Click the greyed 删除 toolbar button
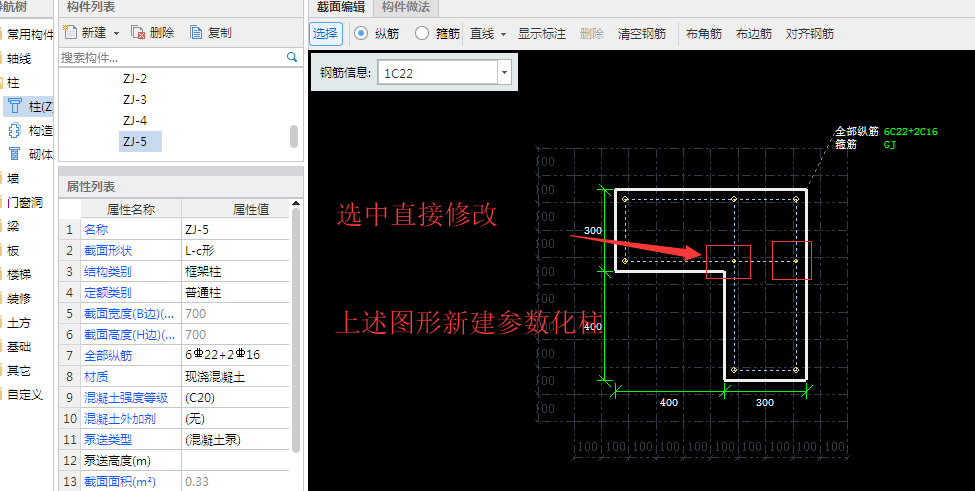 [x=591, y=34]
